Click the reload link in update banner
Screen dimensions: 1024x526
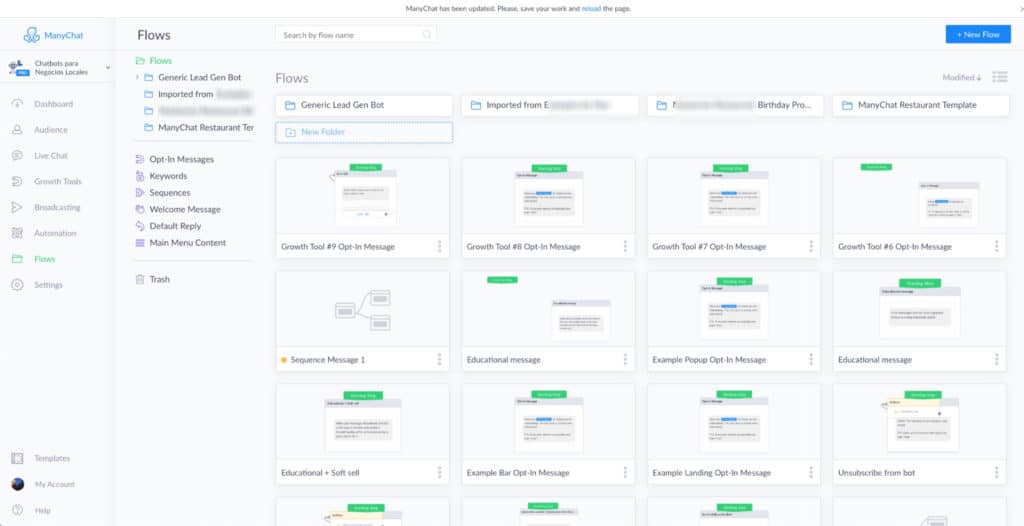click(x=592, y=8)
